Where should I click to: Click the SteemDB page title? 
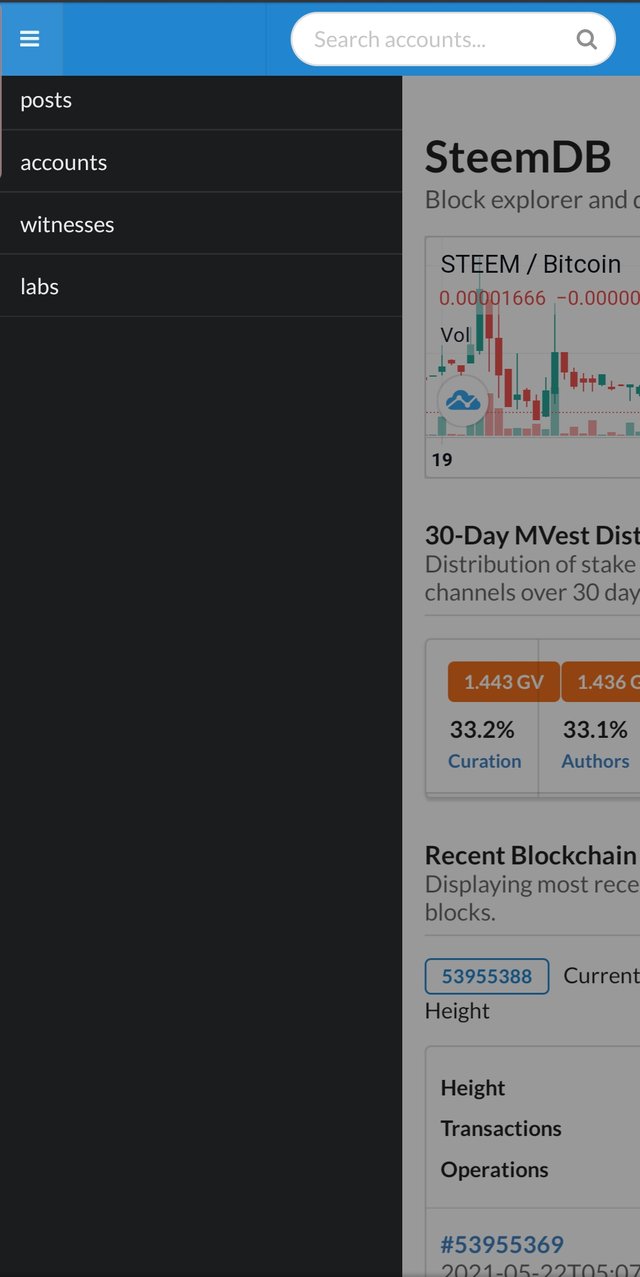tap(517, 158)
